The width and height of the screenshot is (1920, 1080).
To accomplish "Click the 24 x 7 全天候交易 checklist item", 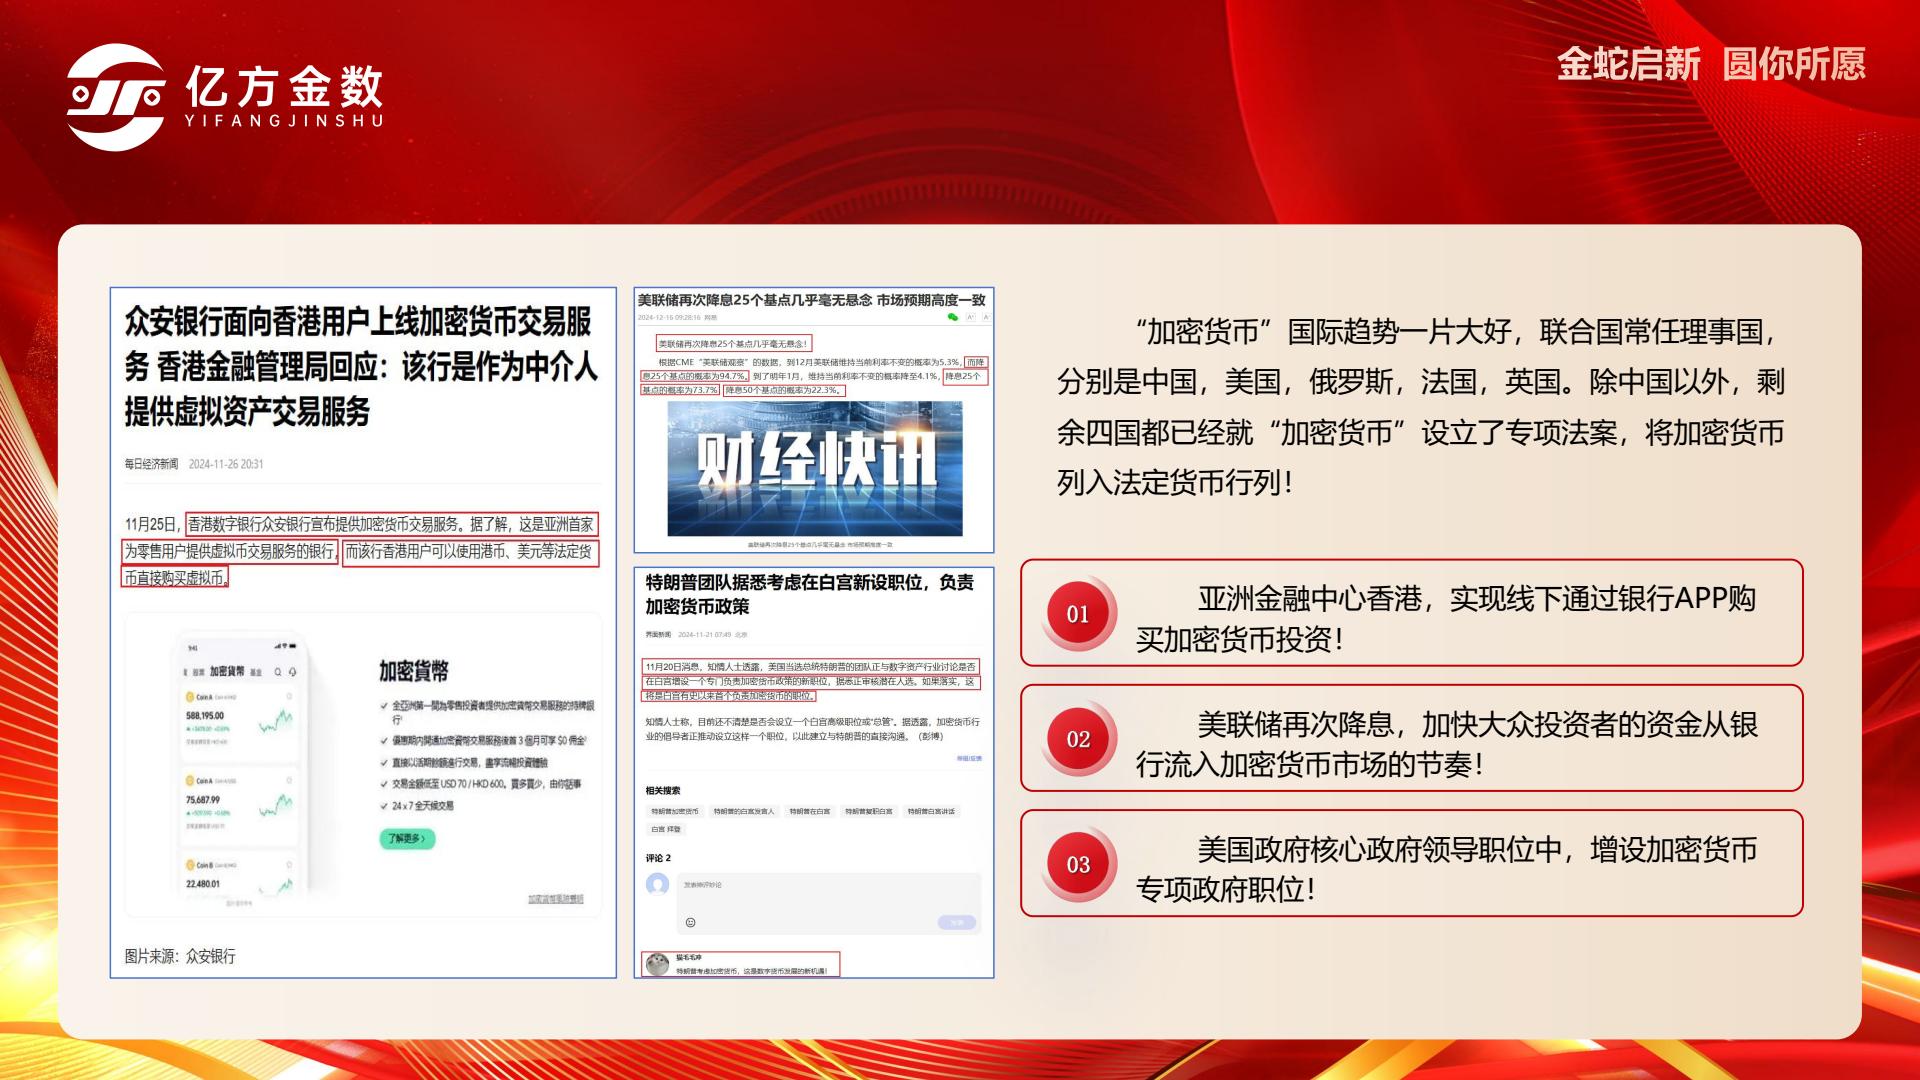I will pos(417,805).
